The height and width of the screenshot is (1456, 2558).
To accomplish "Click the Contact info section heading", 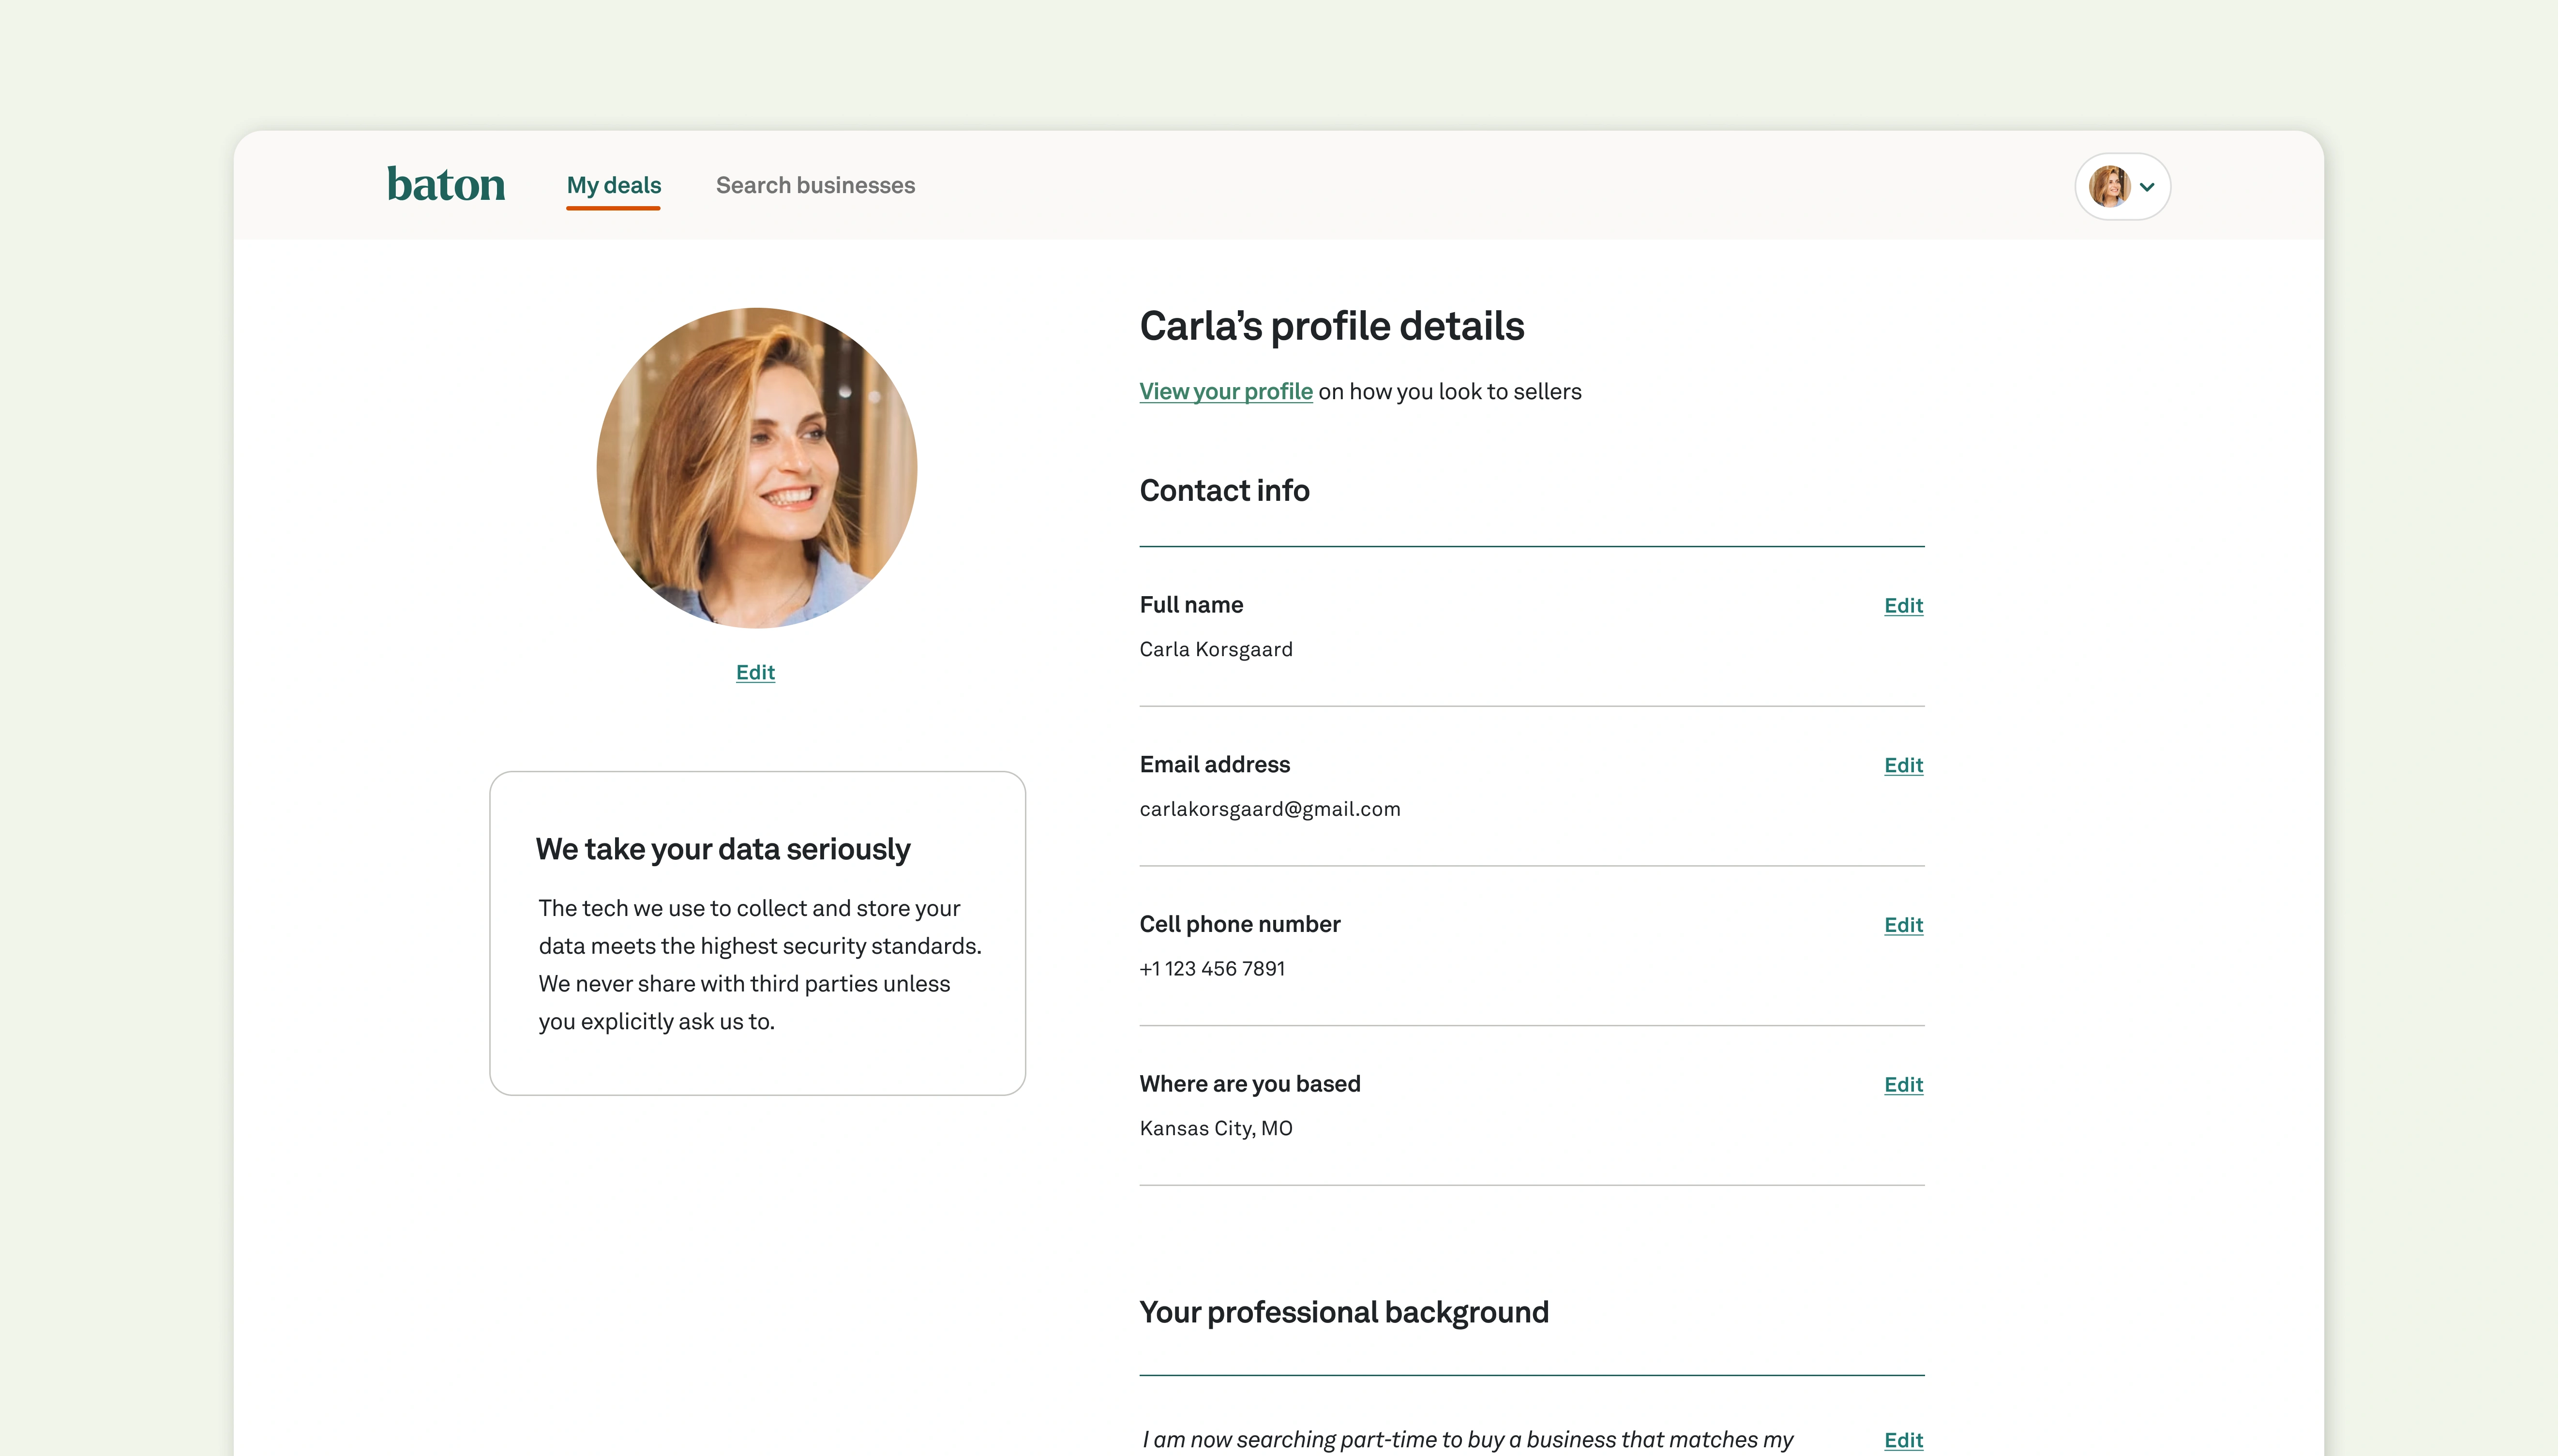I will (x=1224, y=490).
